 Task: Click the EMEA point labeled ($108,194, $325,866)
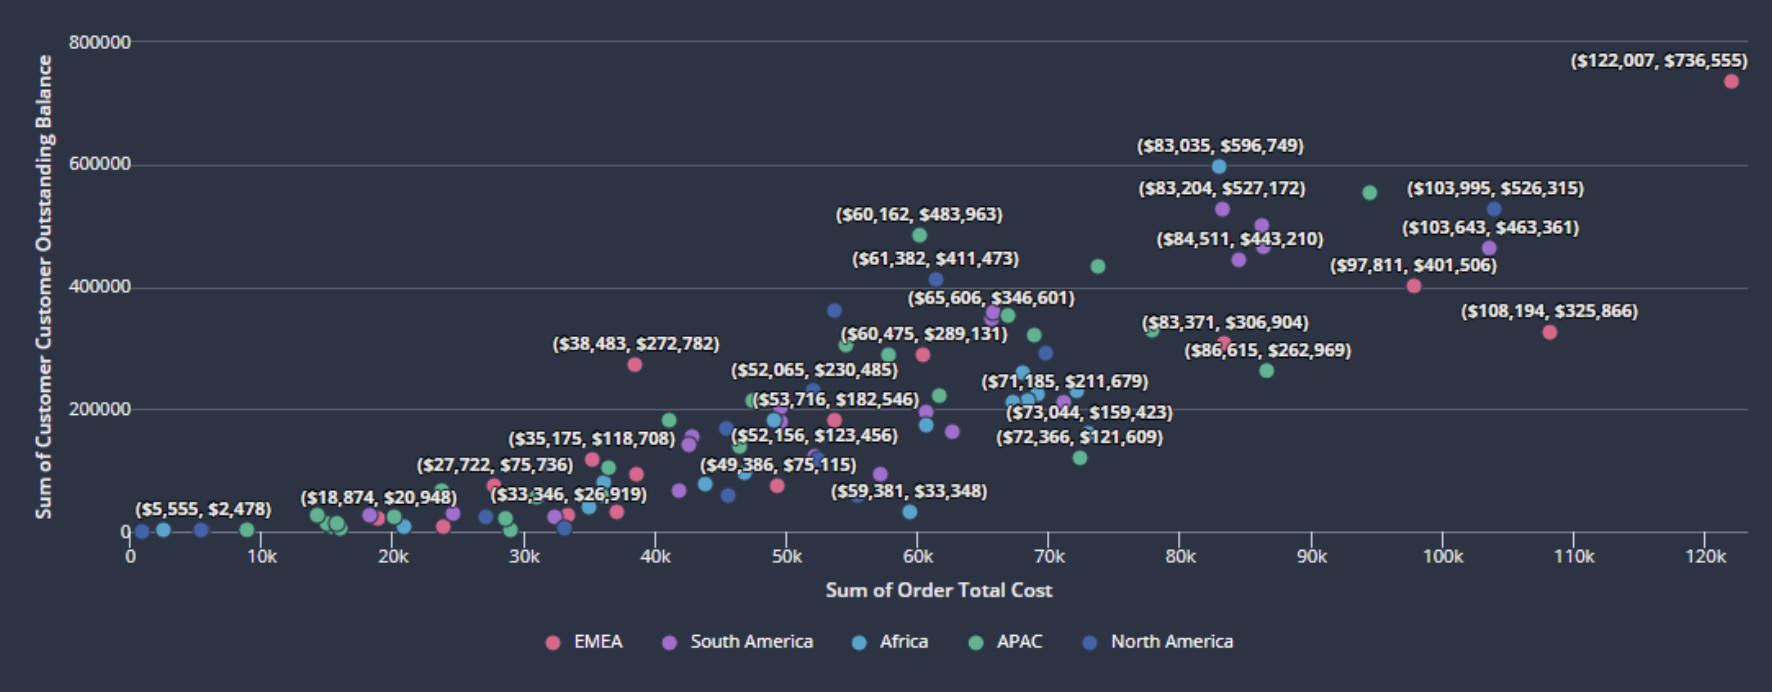coord(1549,332)
